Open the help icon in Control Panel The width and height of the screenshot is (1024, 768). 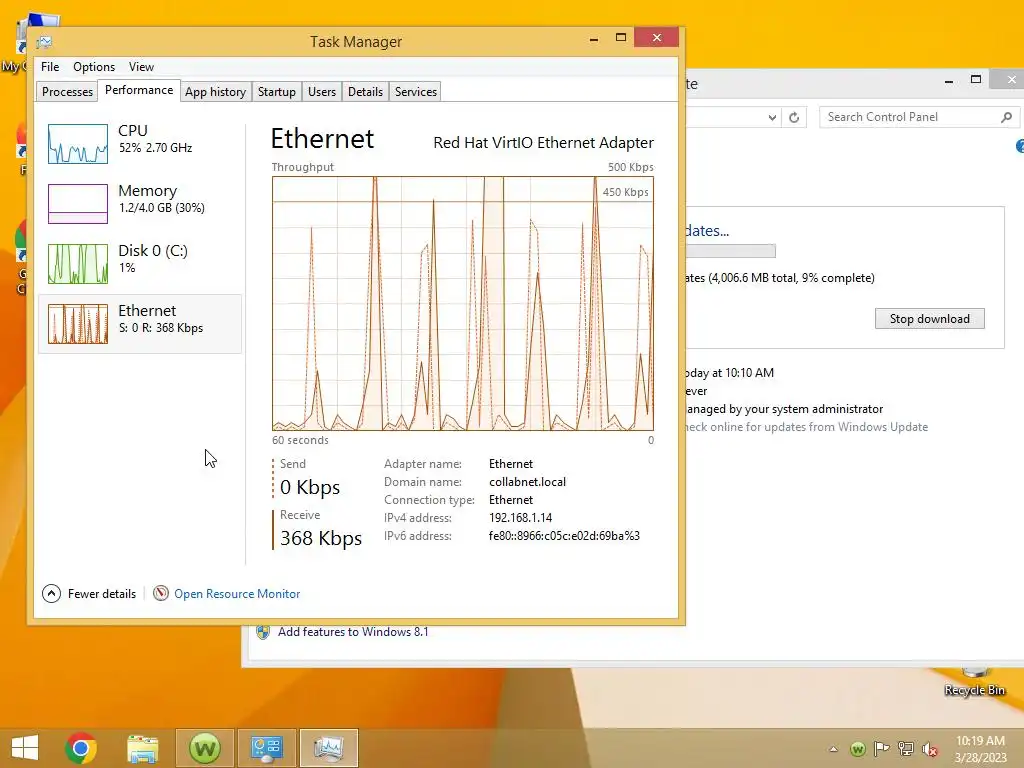coord(1019,146)
